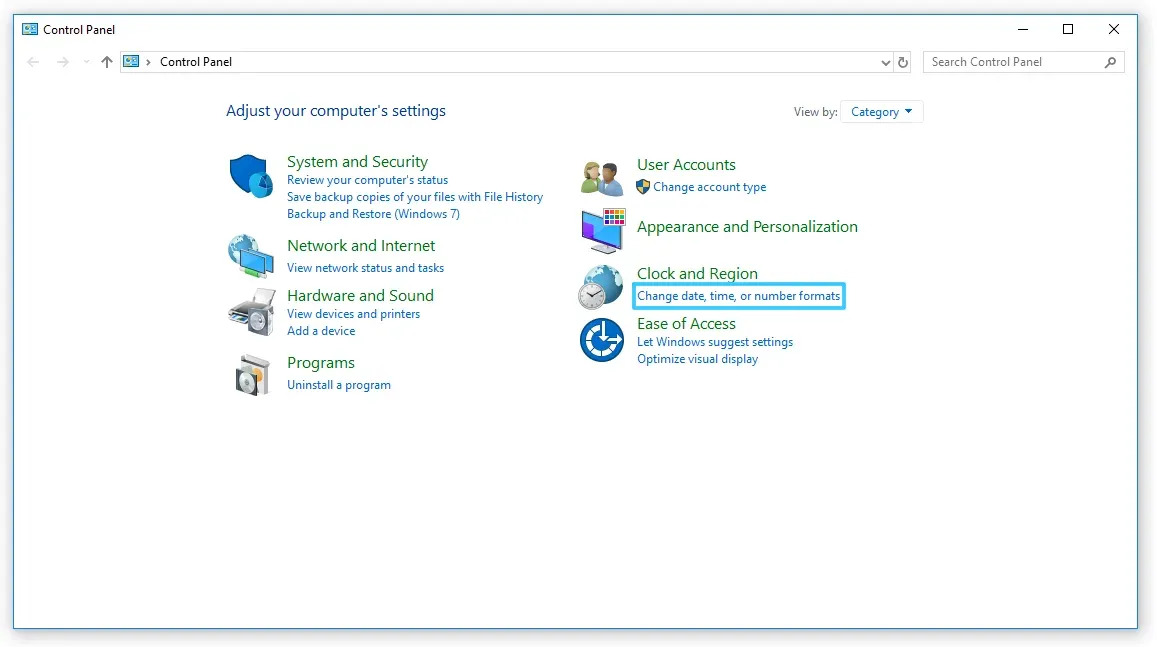Click the Control Panel title bar icon

[30, 30]
